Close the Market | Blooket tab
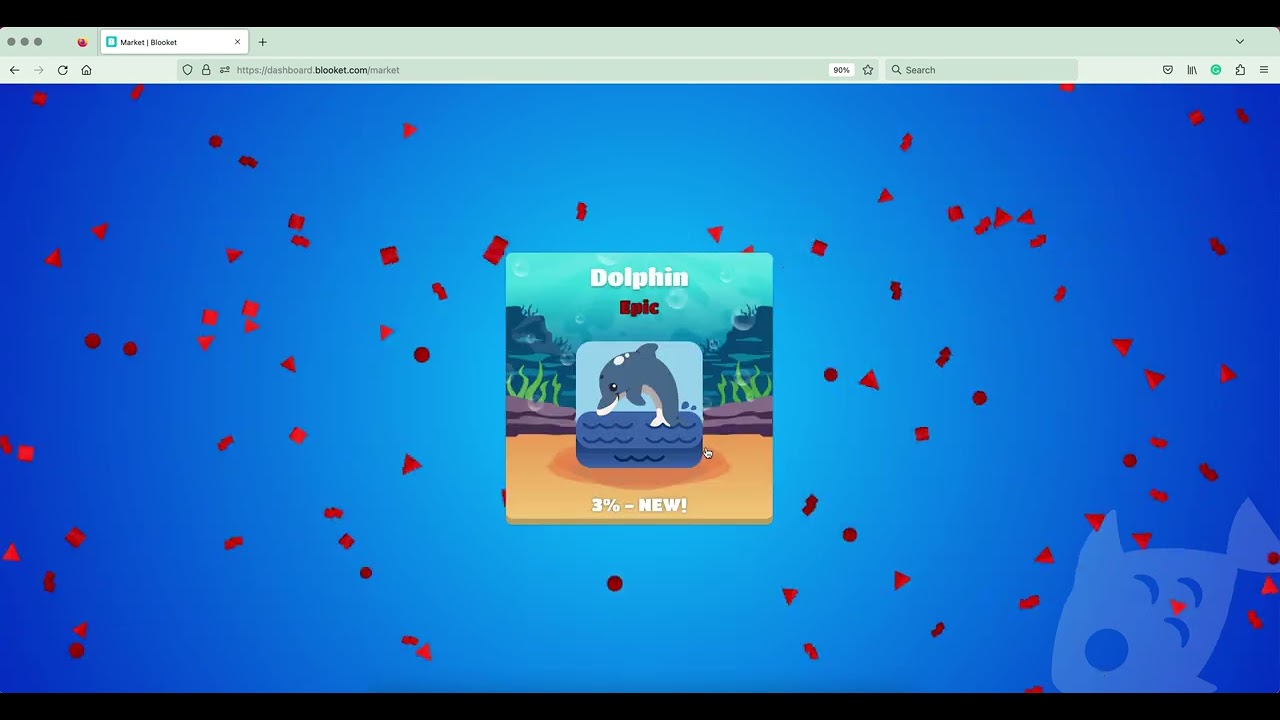 click(x=238, y=42)
